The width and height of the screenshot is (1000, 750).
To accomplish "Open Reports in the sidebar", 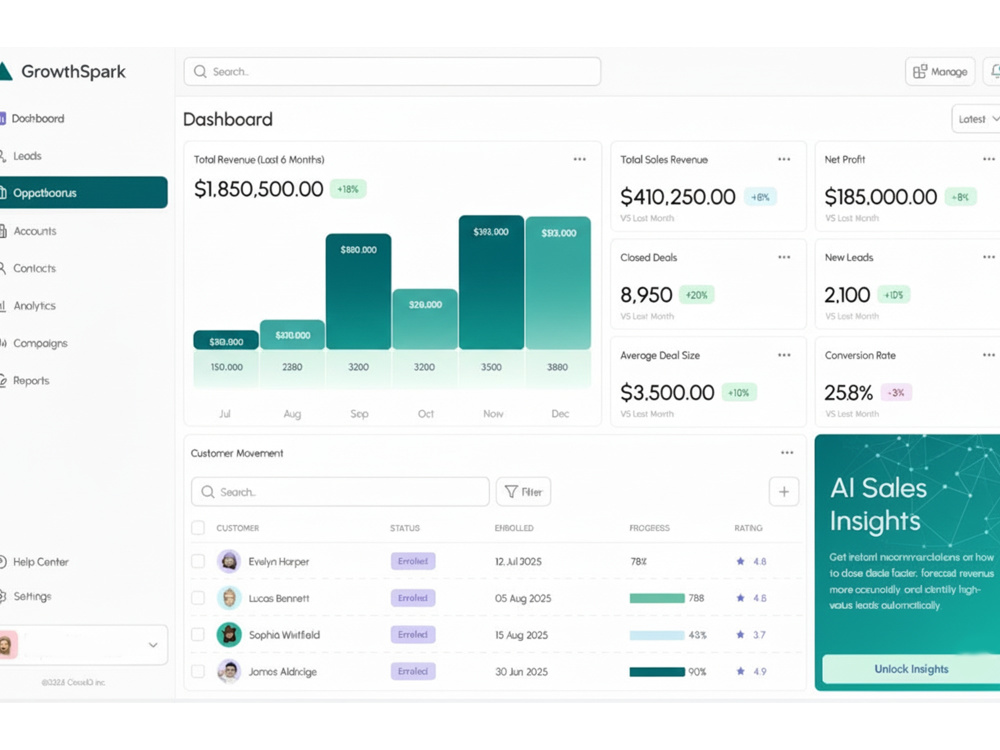I will click(25, 381).
